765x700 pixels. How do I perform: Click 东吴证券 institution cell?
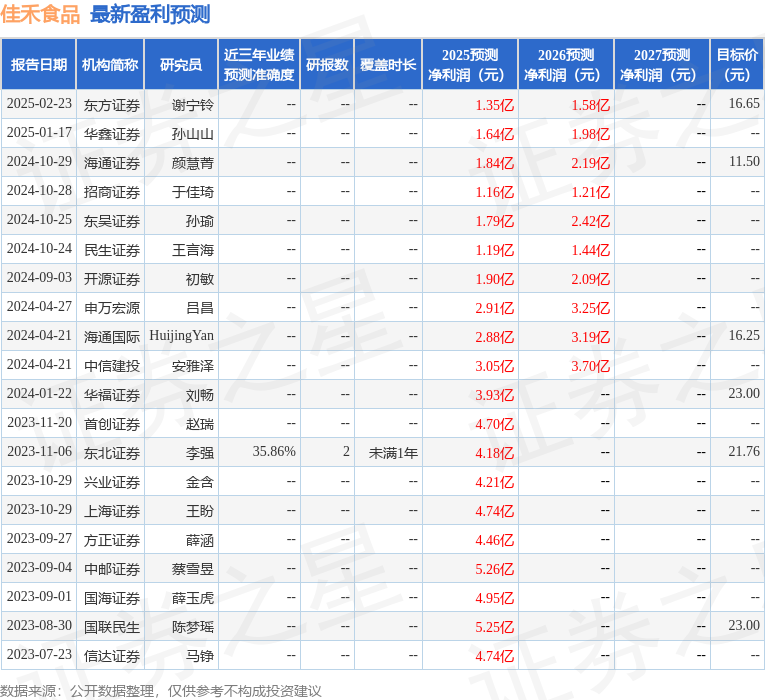(112, 221)
